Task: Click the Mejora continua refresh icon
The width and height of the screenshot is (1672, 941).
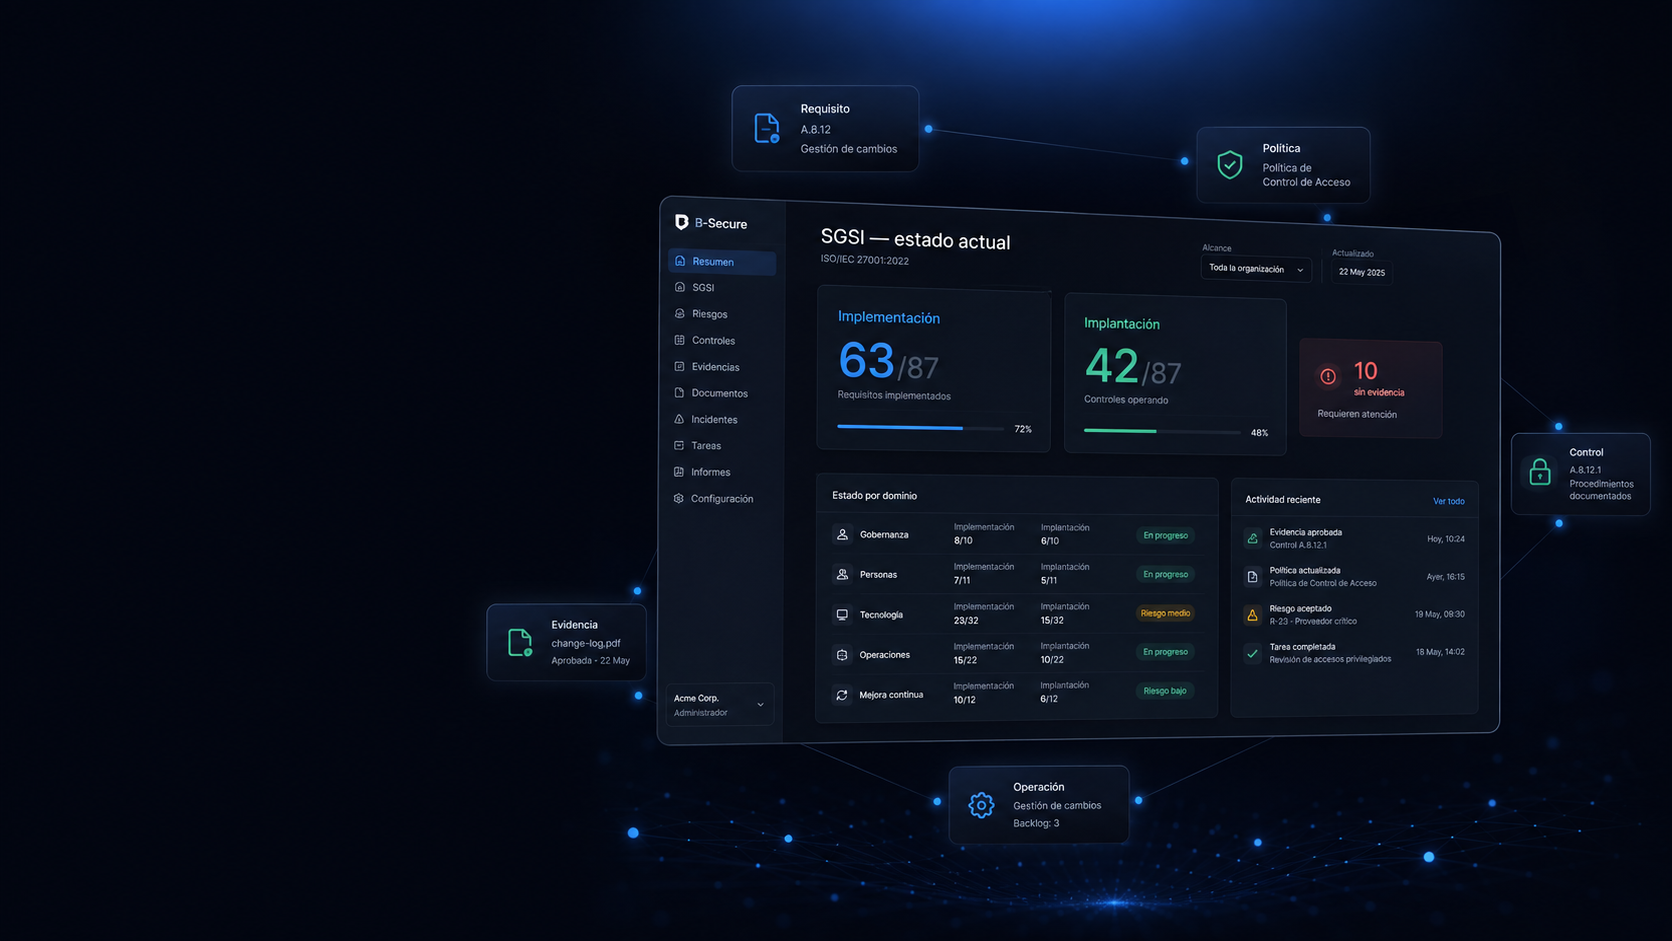Action: coord(842,694)
